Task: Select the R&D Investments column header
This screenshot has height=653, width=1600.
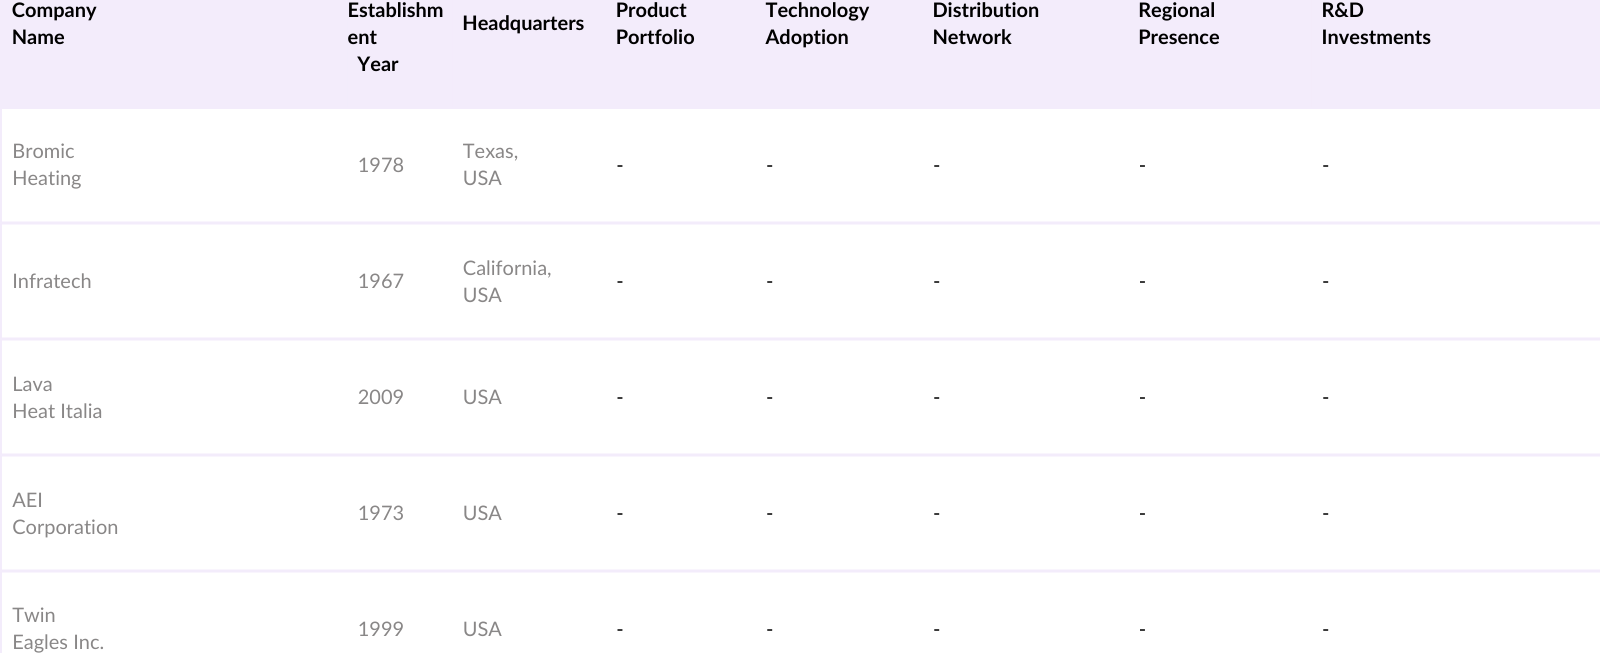Action: 1375,24
